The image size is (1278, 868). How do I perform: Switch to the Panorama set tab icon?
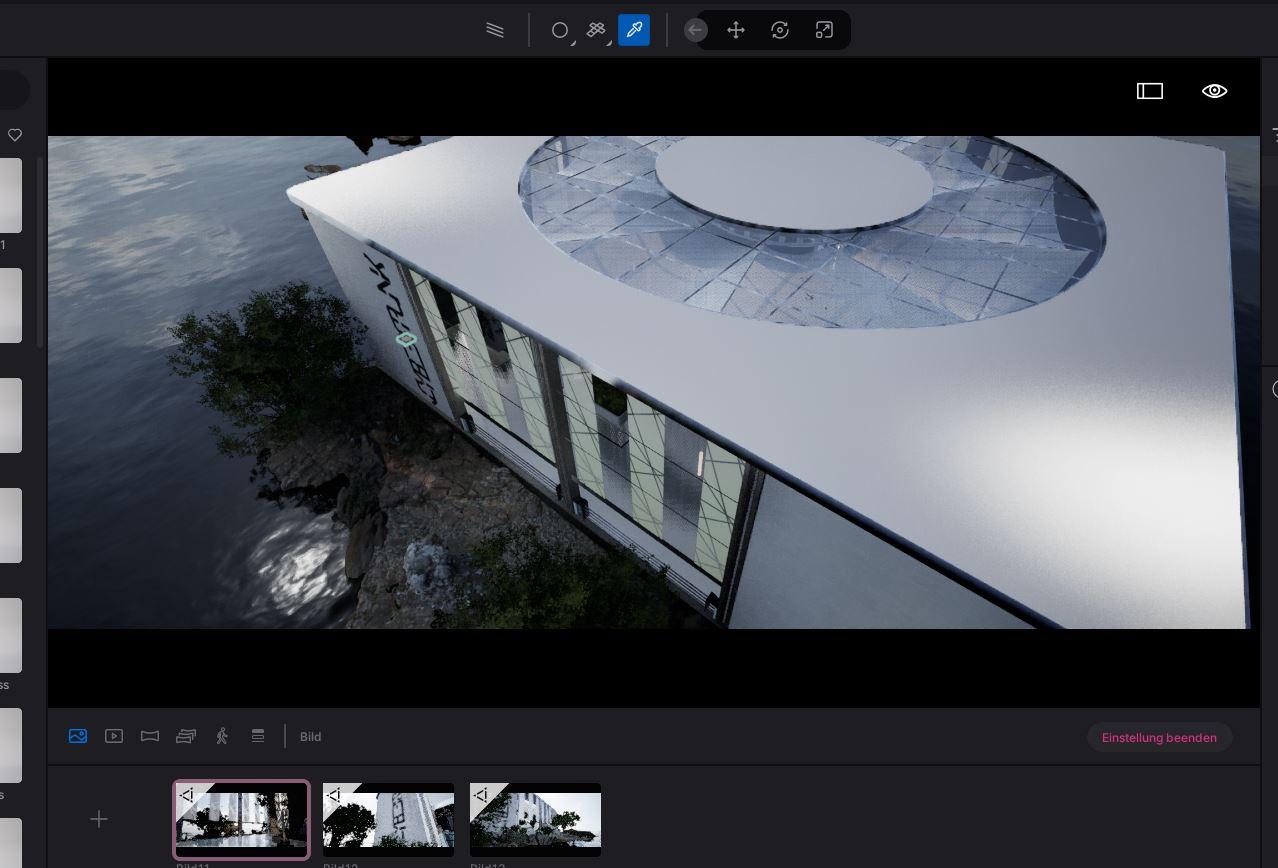pos(186,736)
